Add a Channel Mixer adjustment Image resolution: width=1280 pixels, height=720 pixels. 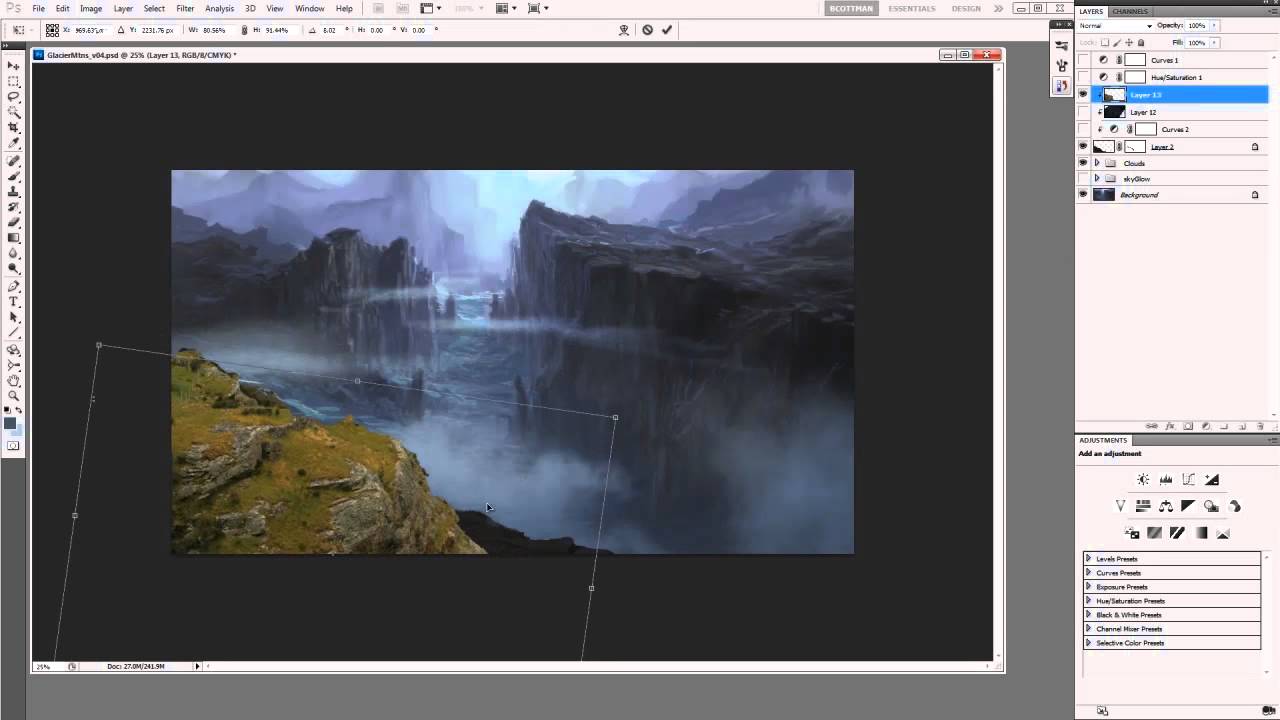(1234, 506)
